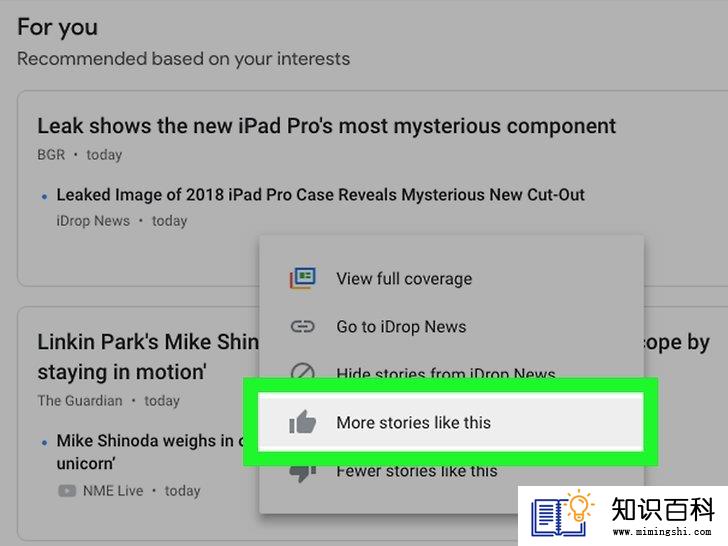Open the Linkin Park Mike Shinoda headline
728x546 pixels.
coord(148,357)
